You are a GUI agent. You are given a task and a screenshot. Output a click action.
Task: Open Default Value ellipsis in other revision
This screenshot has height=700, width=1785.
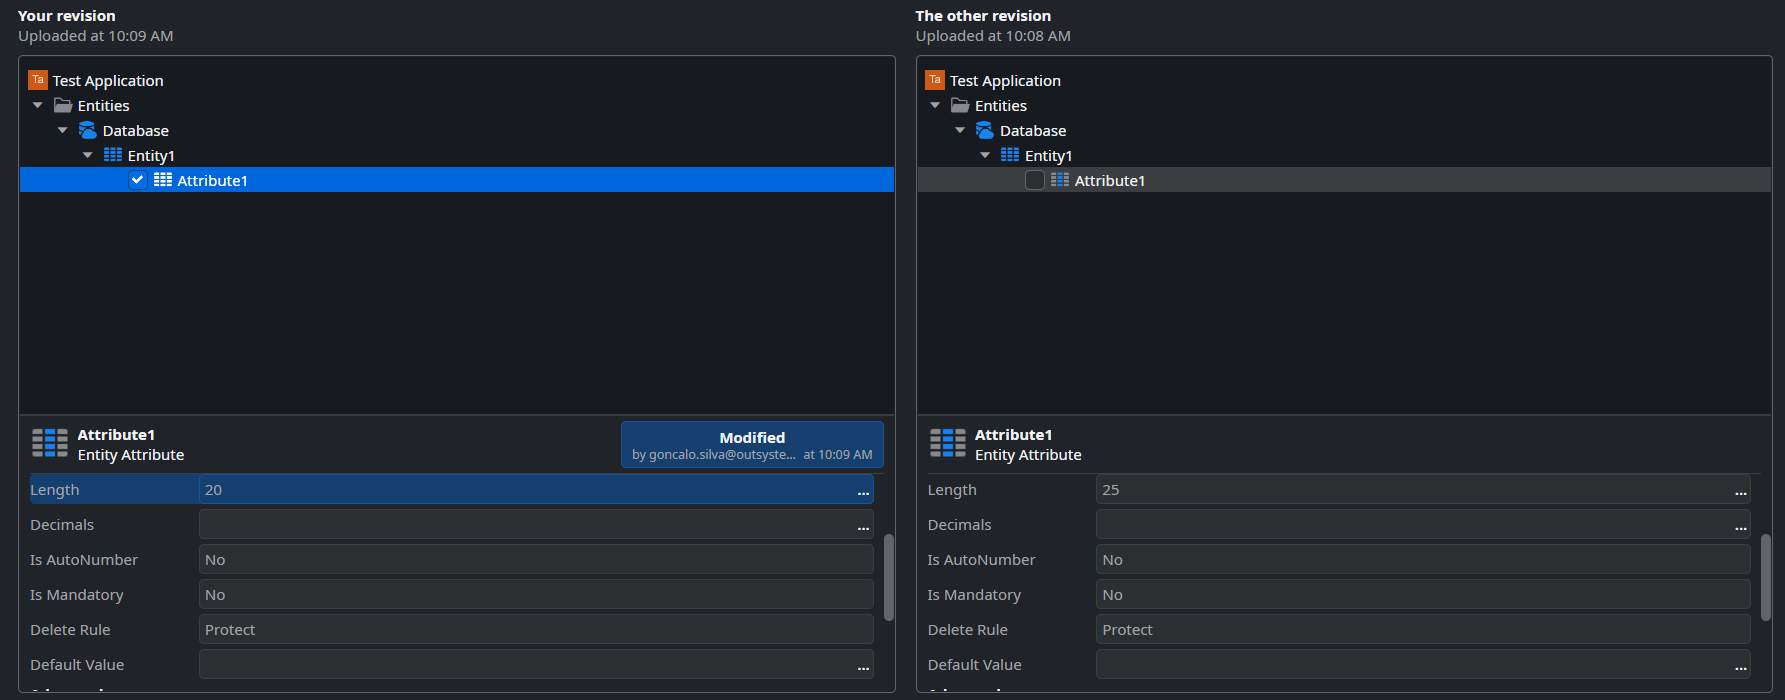[x=1740, y=666]
